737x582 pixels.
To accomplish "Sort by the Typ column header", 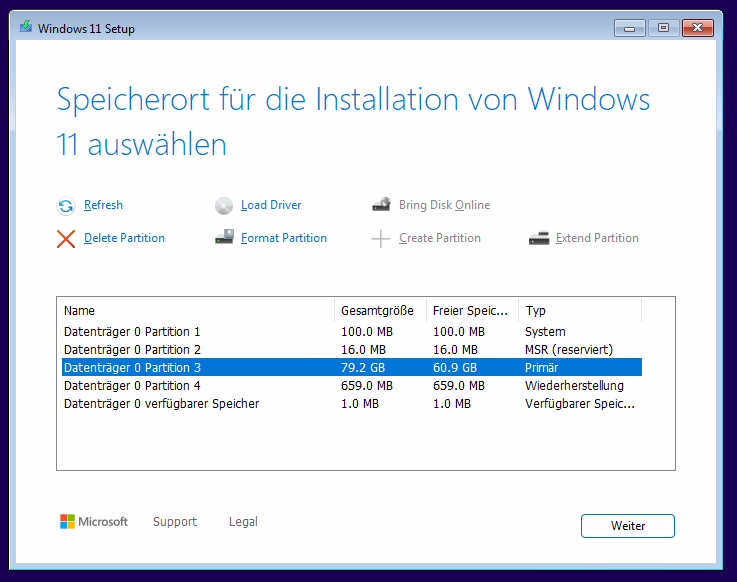I will [x=580, y=310].
